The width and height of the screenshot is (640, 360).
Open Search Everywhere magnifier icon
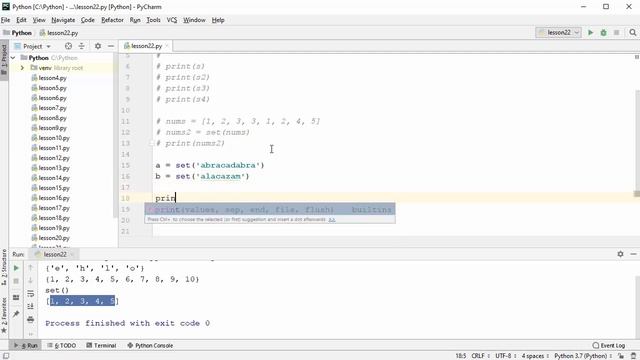[x=633, y=33]
